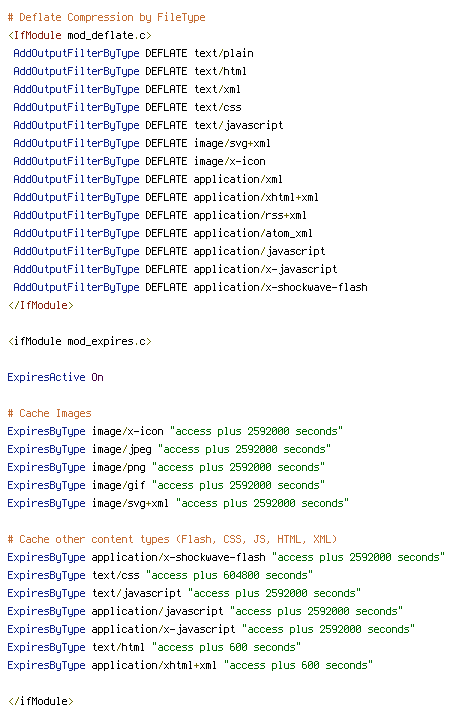Click the ExpiresByType image/gif line

click(166, 485)
